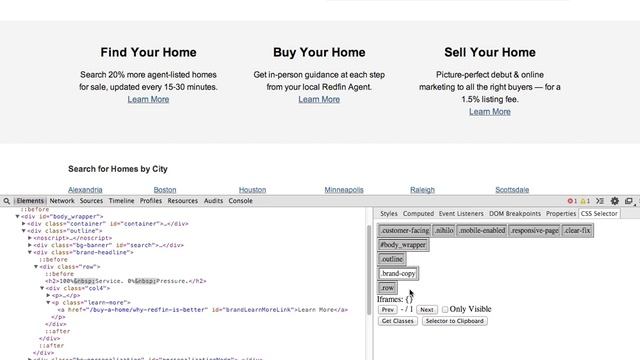Open DevTools settings gear

615,201
